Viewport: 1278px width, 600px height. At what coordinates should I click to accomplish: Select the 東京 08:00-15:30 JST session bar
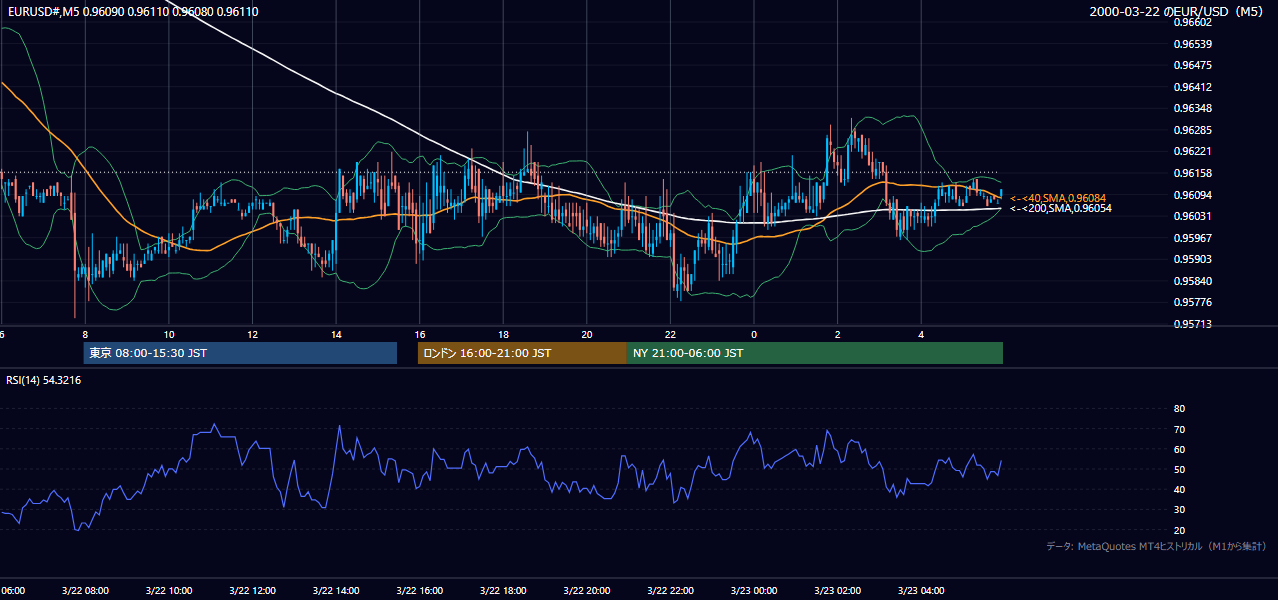coord(240,353)
